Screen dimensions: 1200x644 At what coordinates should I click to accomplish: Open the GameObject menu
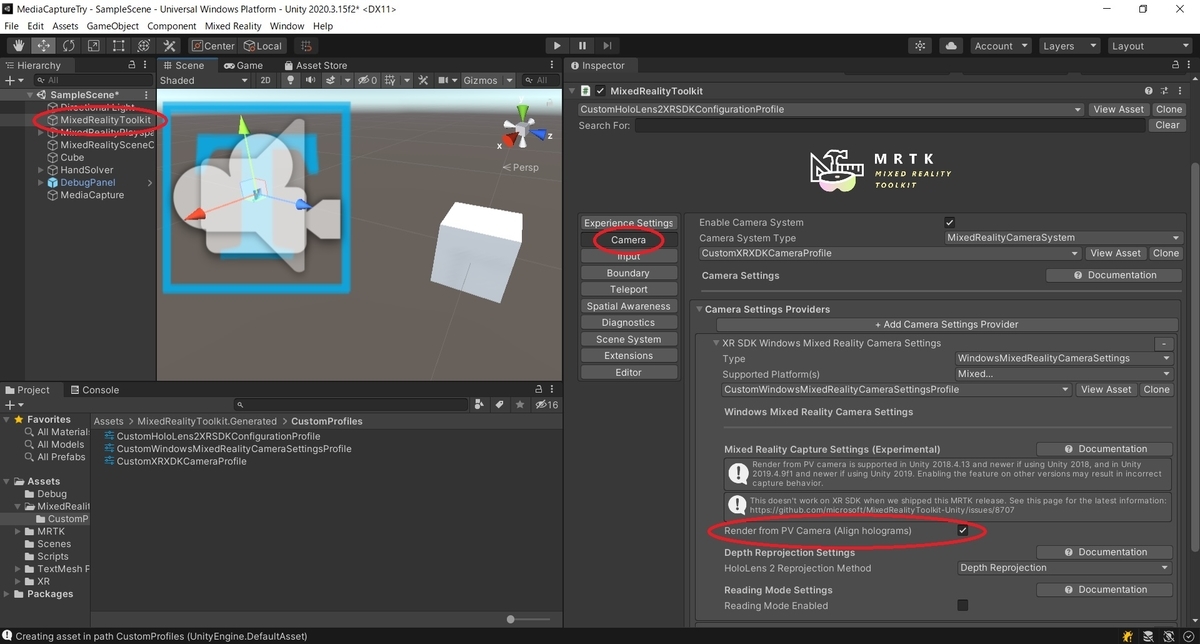click(112, 25)
